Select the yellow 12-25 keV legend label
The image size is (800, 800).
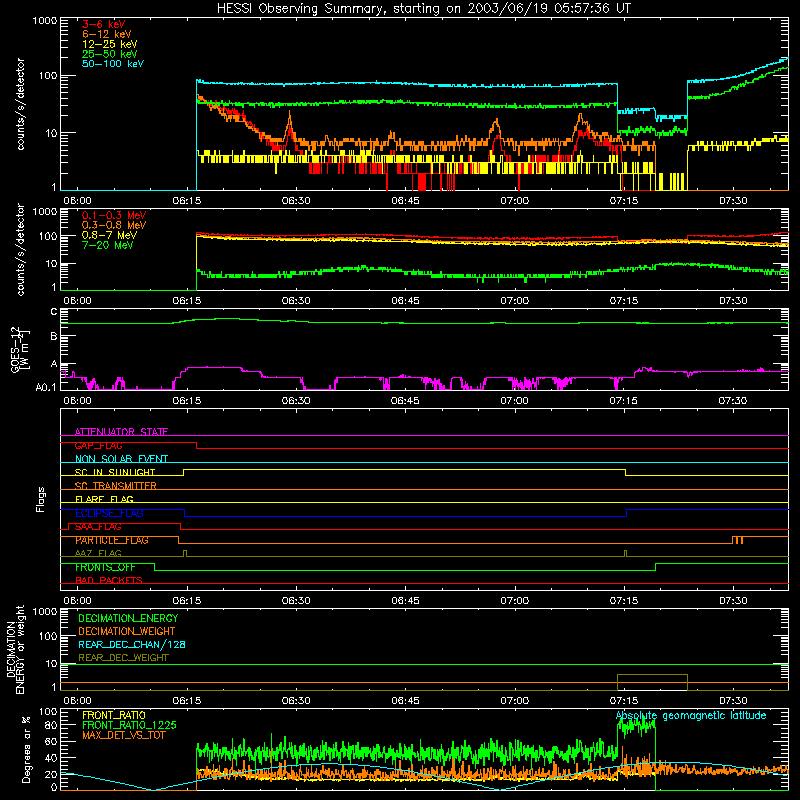(110, 44)
